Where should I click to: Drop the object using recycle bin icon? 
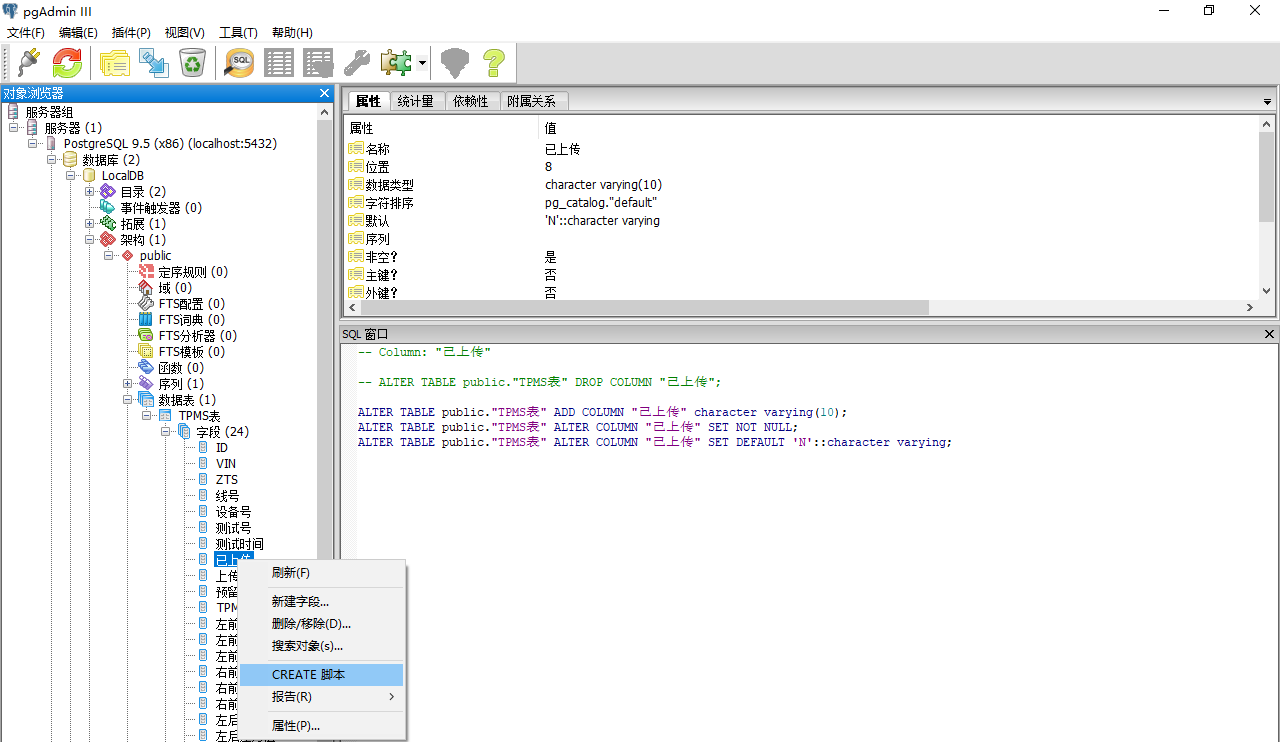point(192,63)
